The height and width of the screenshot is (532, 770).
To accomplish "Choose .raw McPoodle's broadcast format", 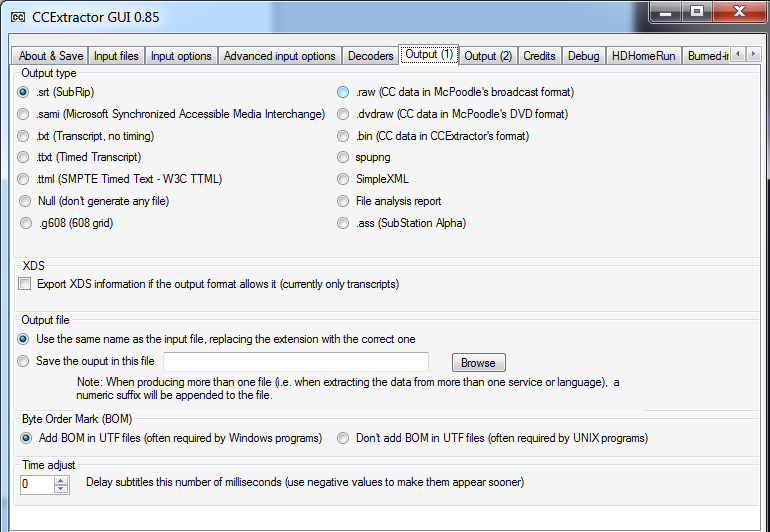I will [x=343, y=92].
